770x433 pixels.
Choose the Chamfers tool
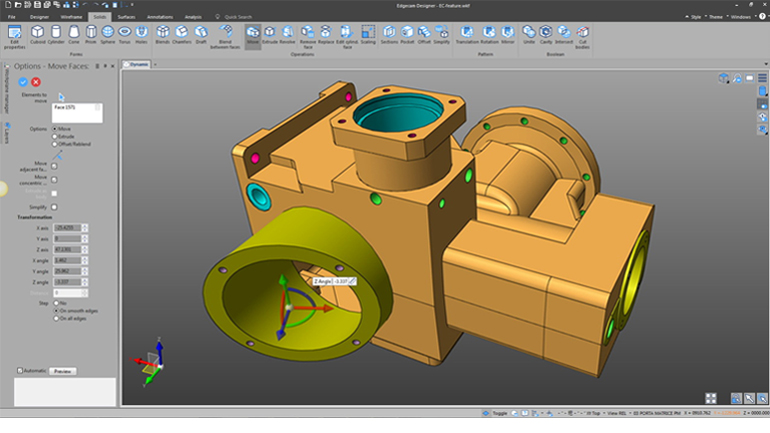[x=182, y=35]
